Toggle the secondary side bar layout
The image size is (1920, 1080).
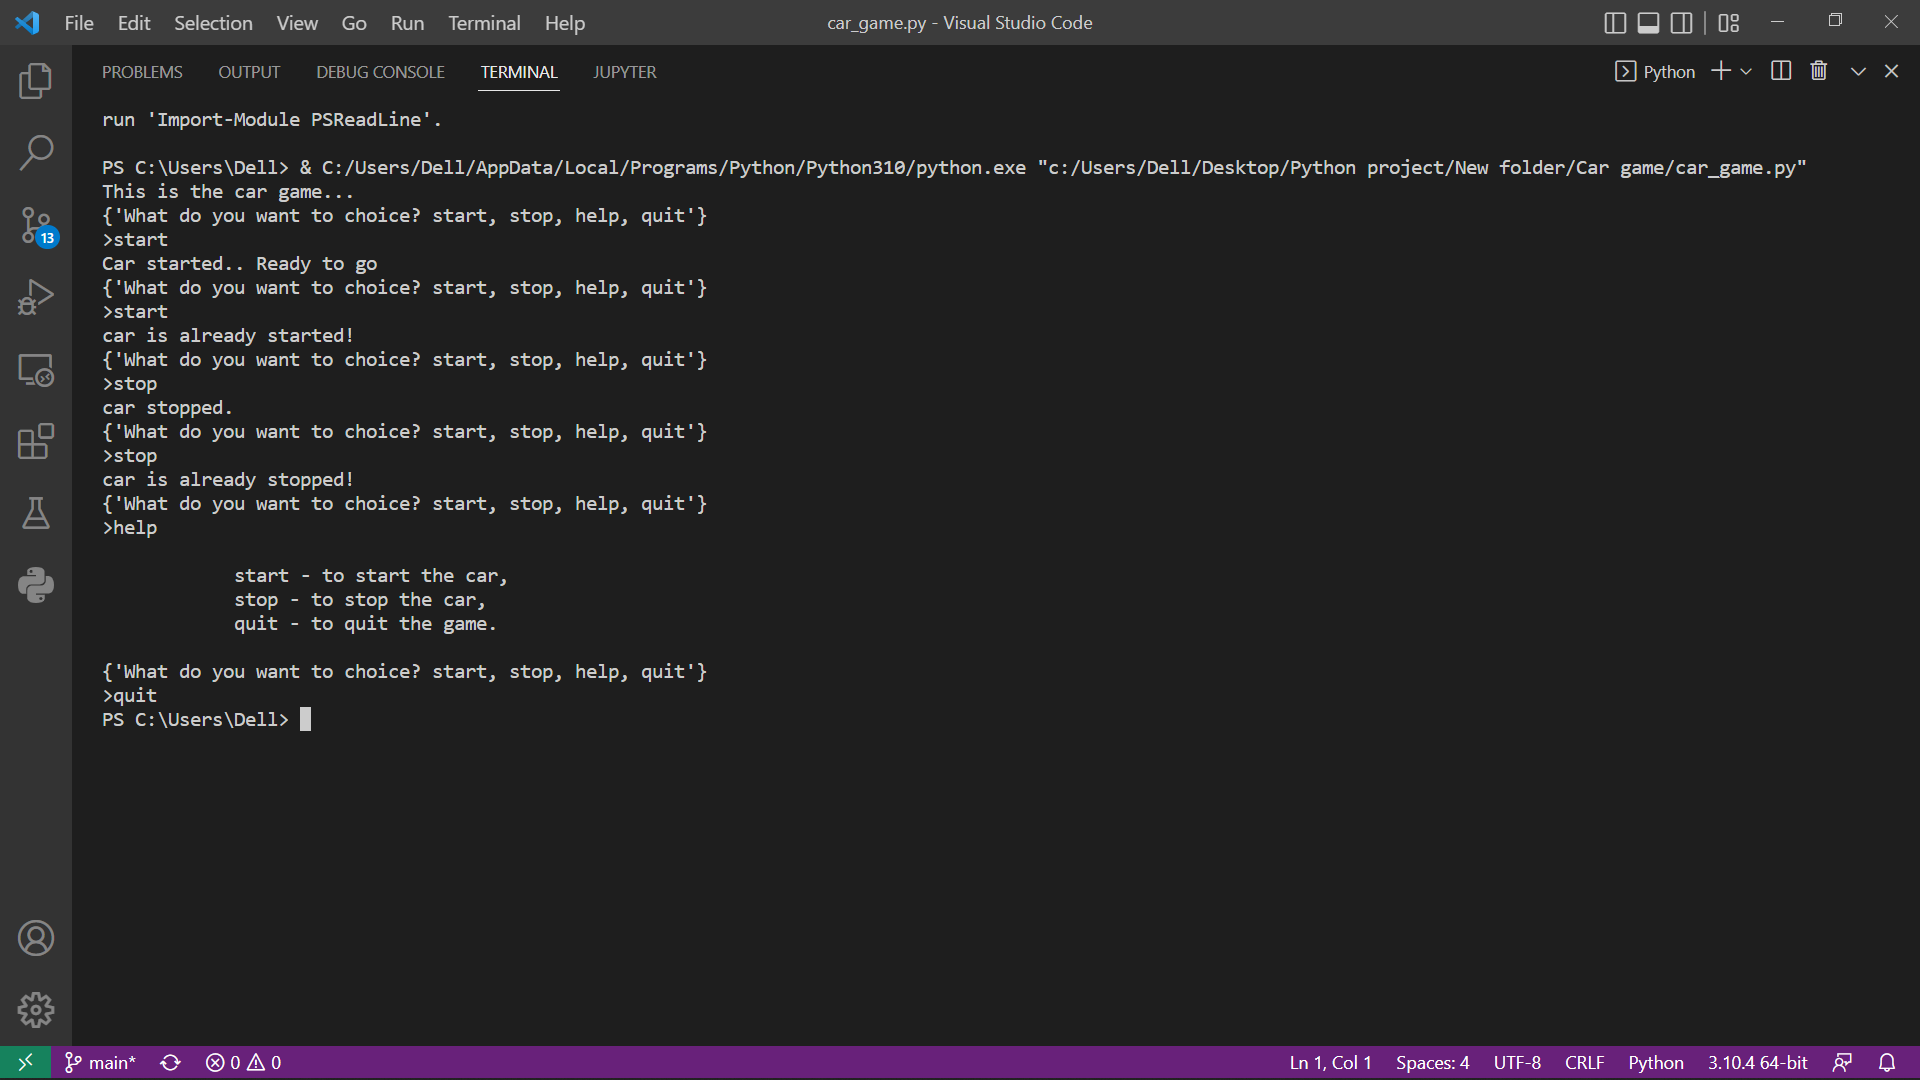pos(1682,22)
